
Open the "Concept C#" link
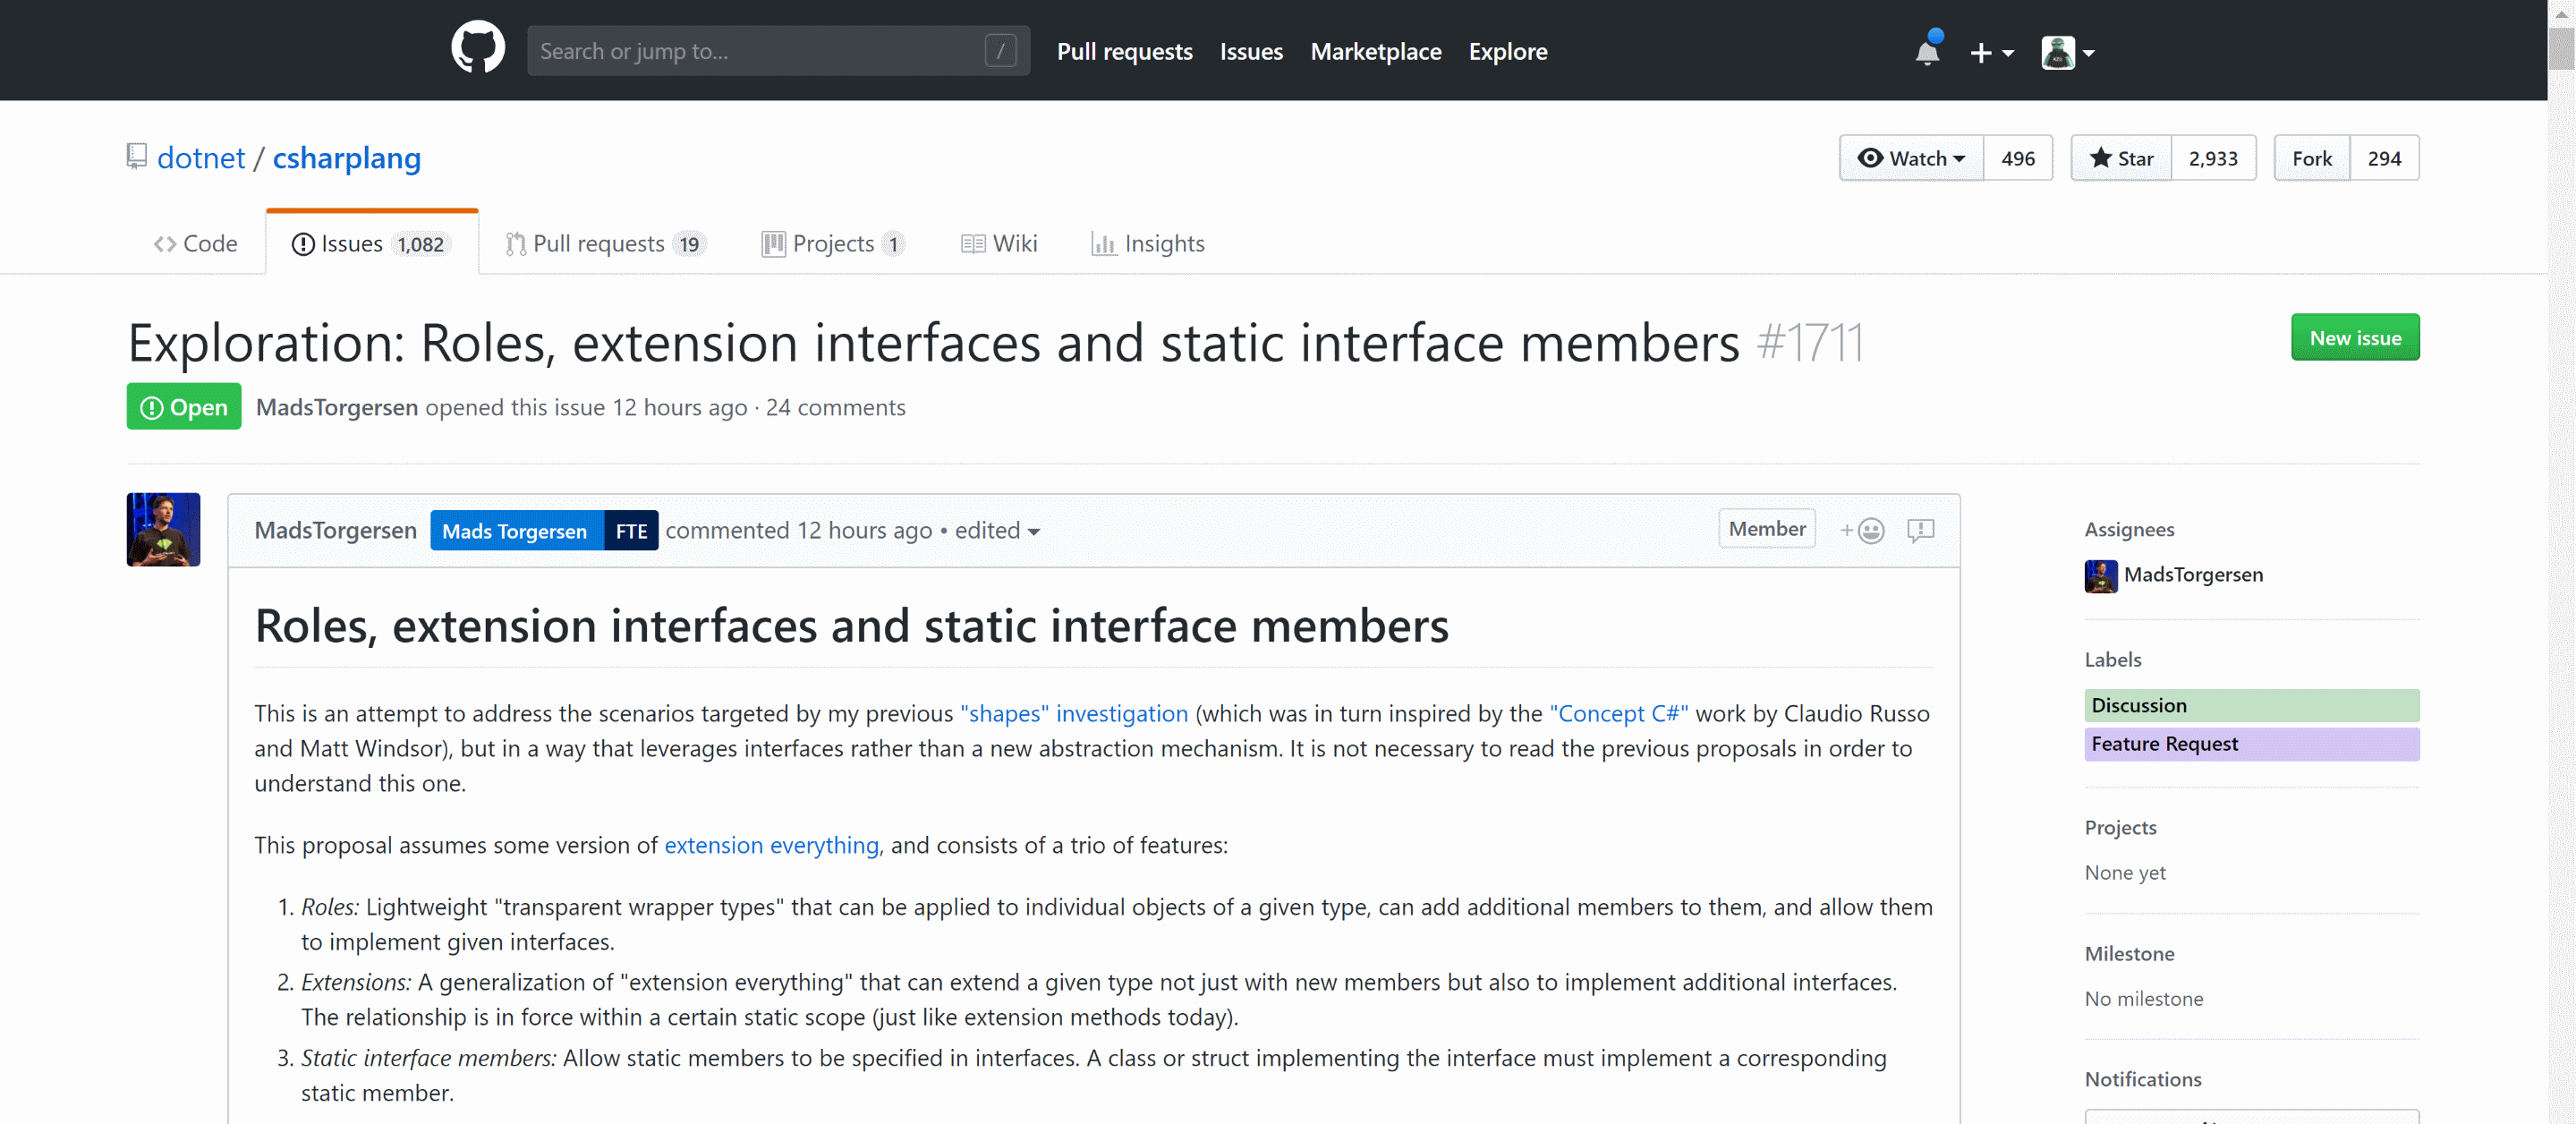click(1619, 713)
